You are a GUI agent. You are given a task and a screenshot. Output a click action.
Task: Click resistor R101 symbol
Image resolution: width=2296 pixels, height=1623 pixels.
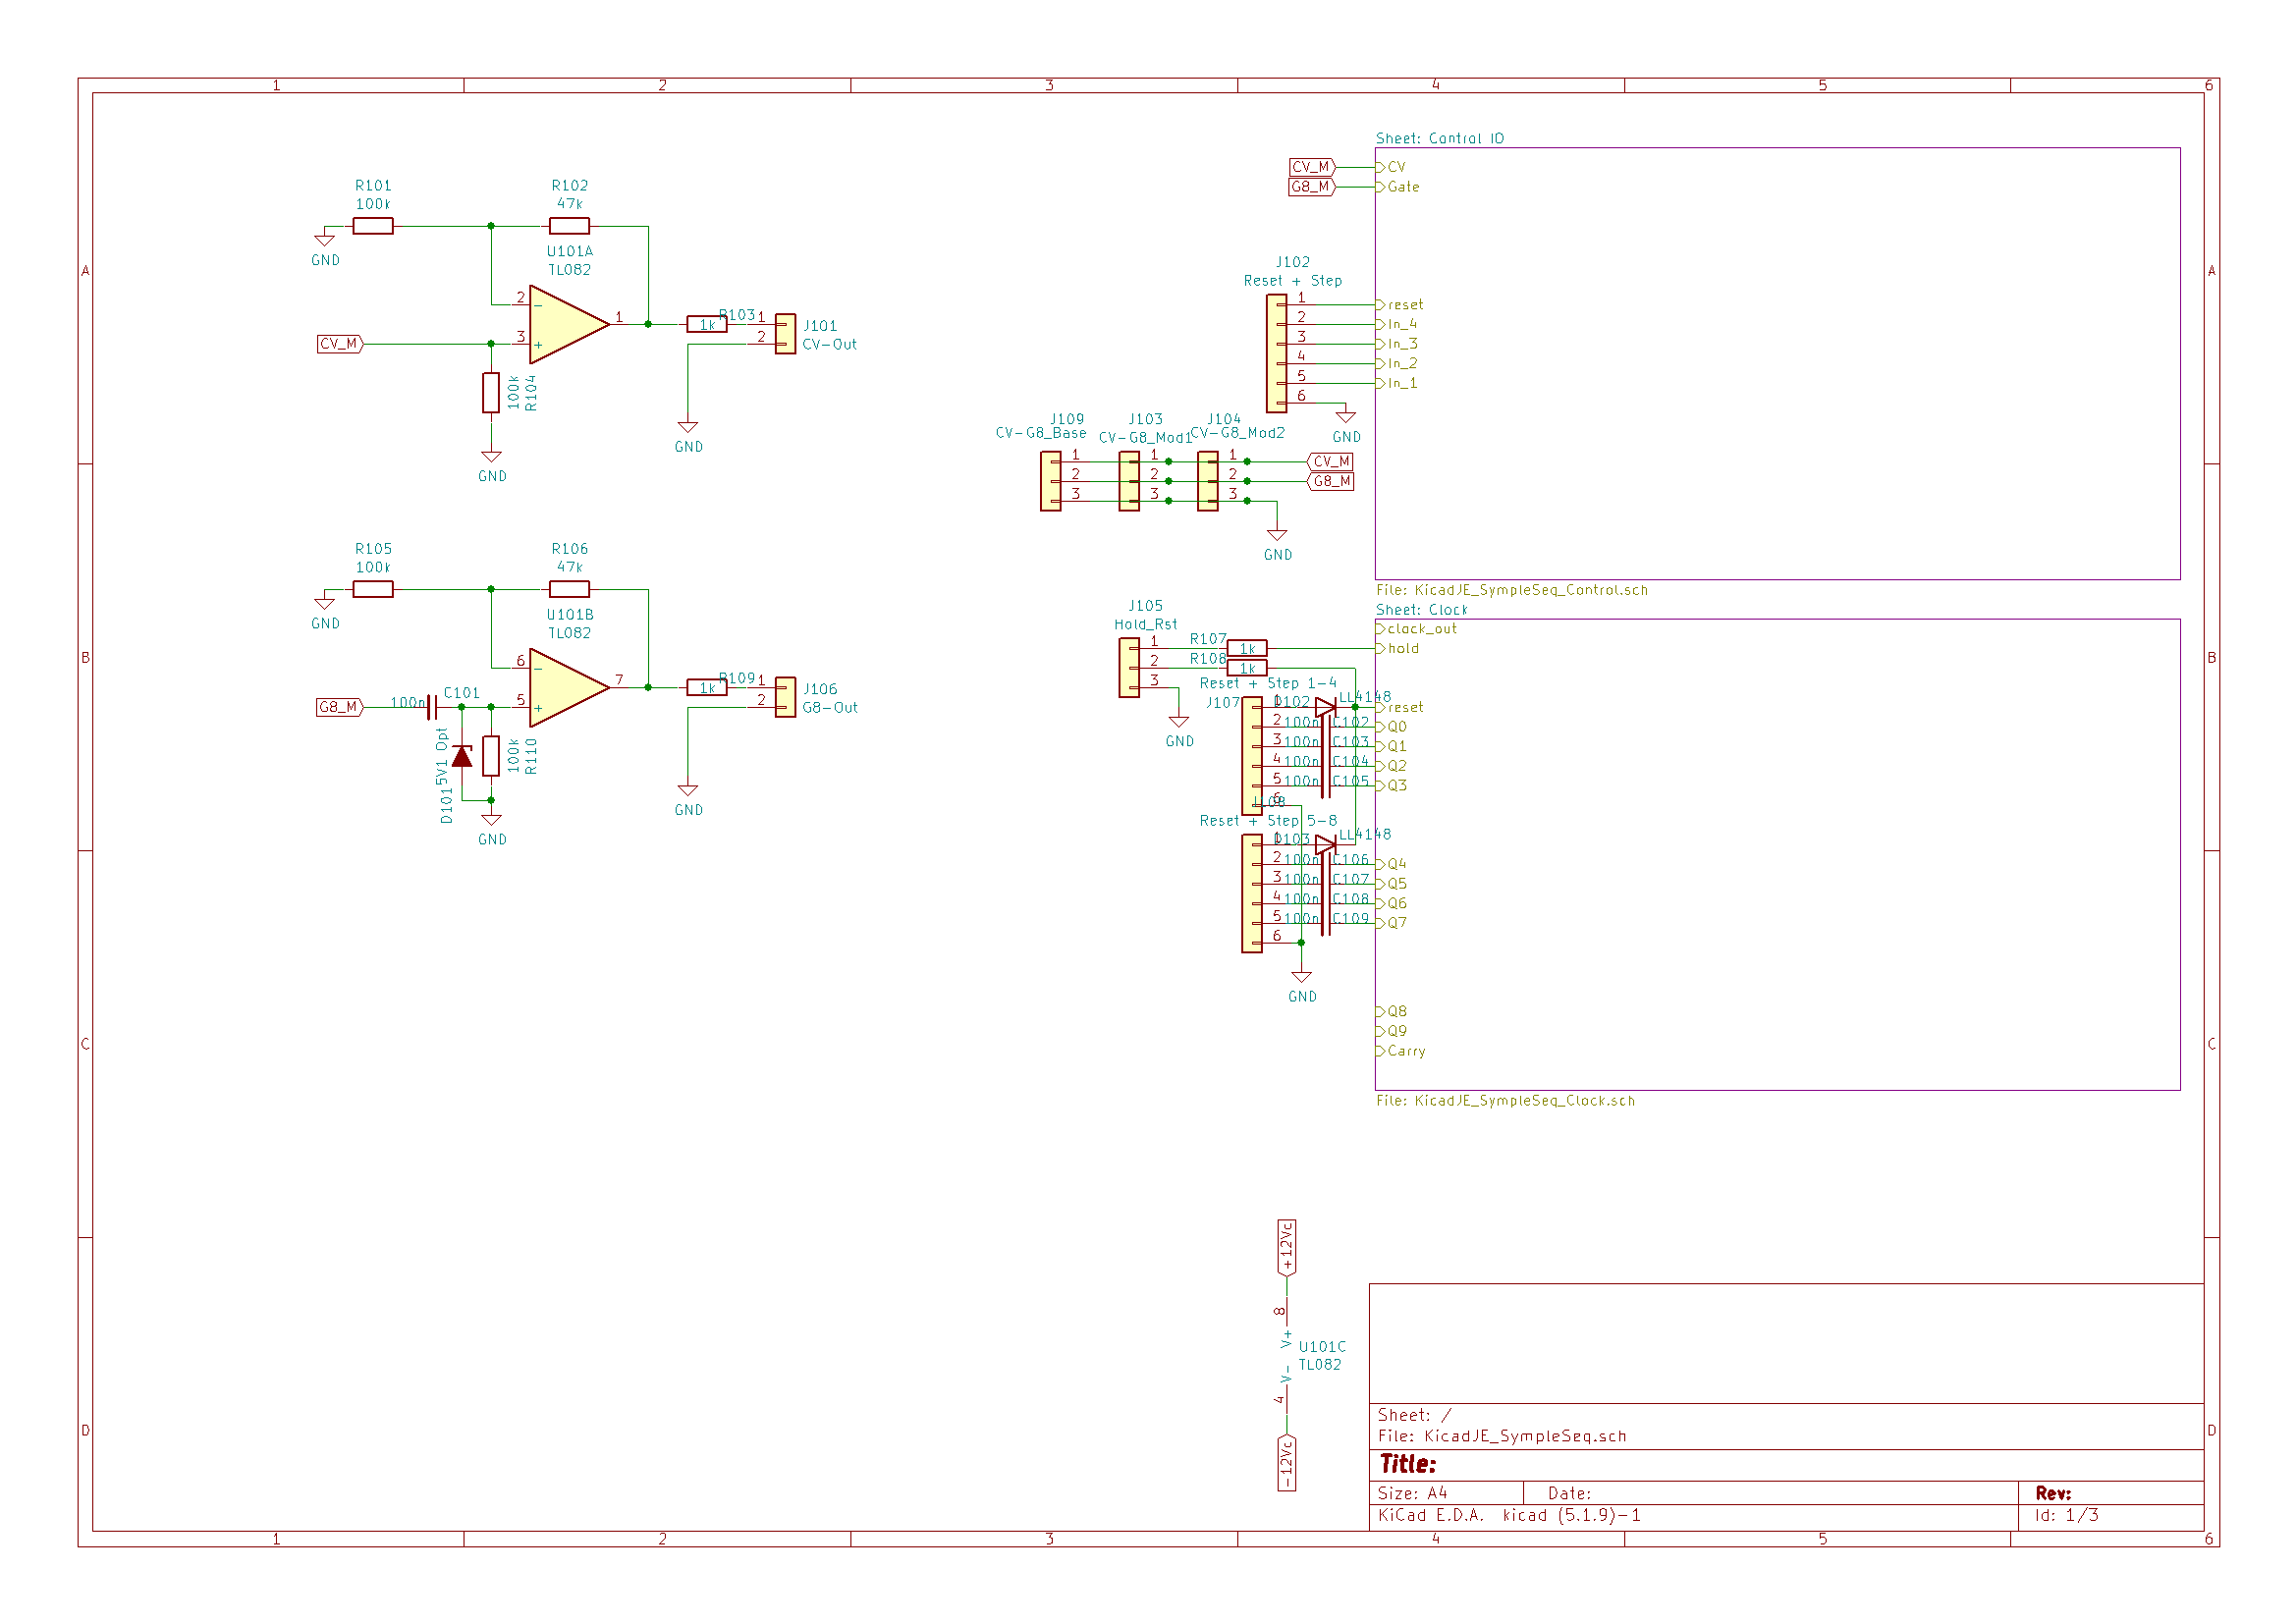tap(373, 226)
